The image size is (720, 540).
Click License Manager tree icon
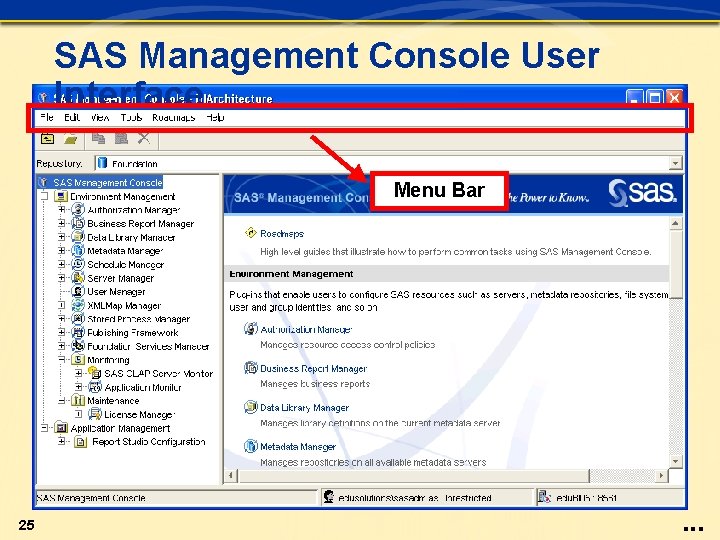(x=95, y=414)
